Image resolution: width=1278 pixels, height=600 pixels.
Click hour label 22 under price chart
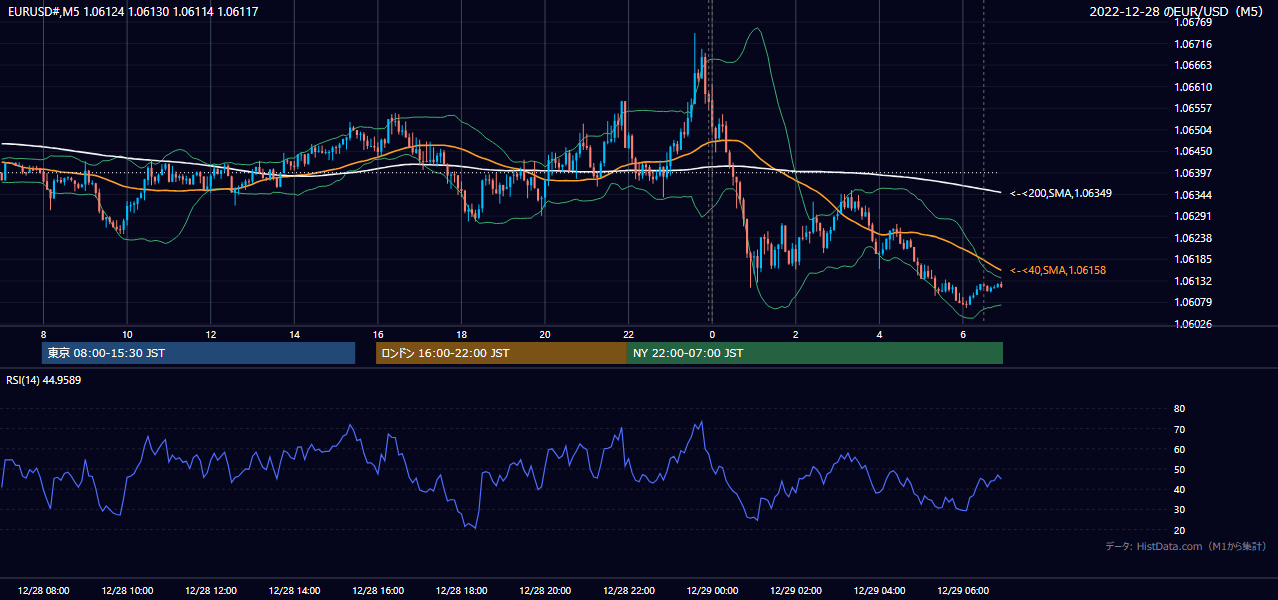click(x=628, y=334)
